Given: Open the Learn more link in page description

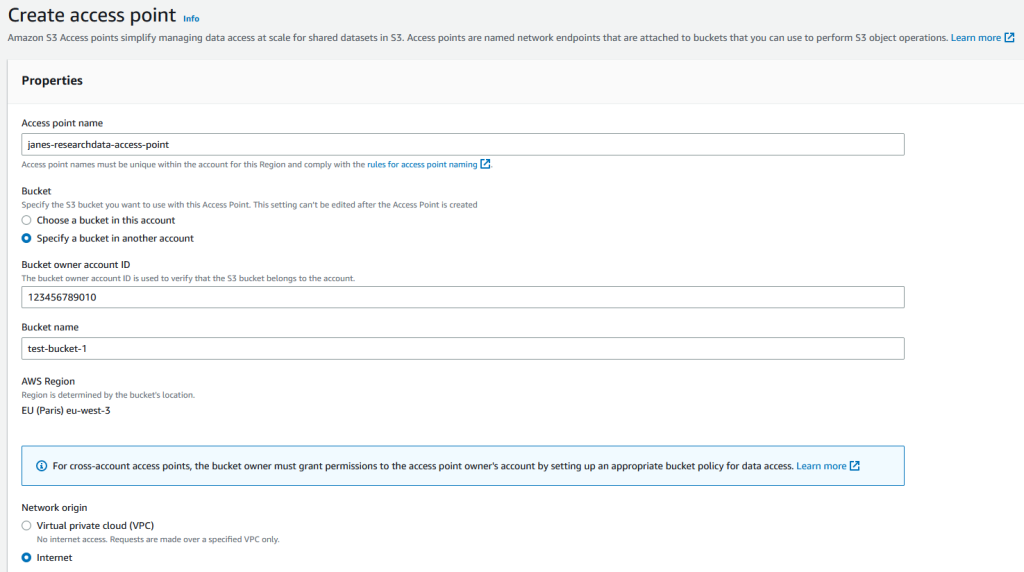Looking at the screenshot, I should (975, 38).
